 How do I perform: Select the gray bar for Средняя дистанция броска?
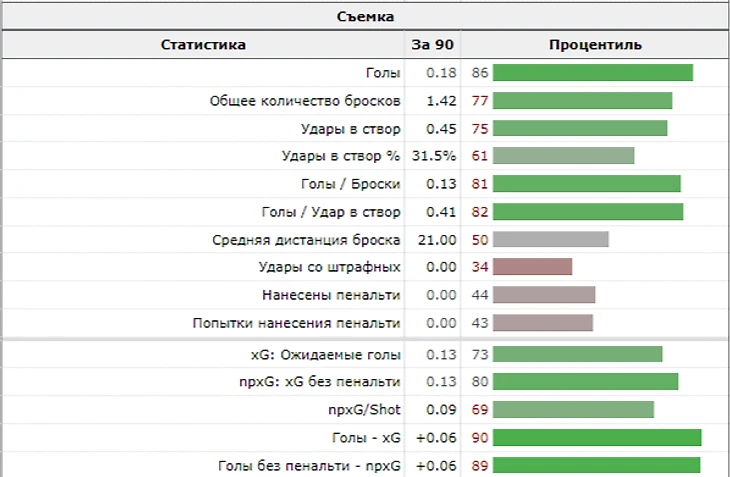coord(550,240)
